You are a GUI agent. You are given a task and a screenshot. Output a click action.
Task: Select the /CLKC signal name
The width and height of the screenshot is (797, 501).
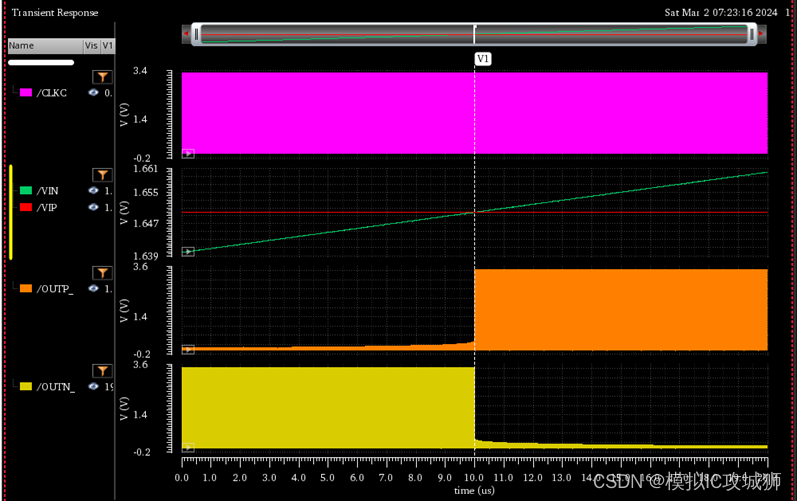pos(51,93)
